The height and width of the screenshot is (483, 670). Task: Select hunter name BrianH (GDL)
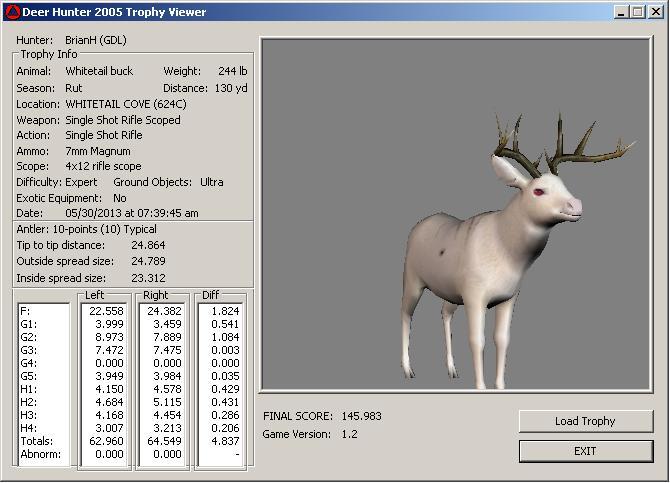pos(96,40)
